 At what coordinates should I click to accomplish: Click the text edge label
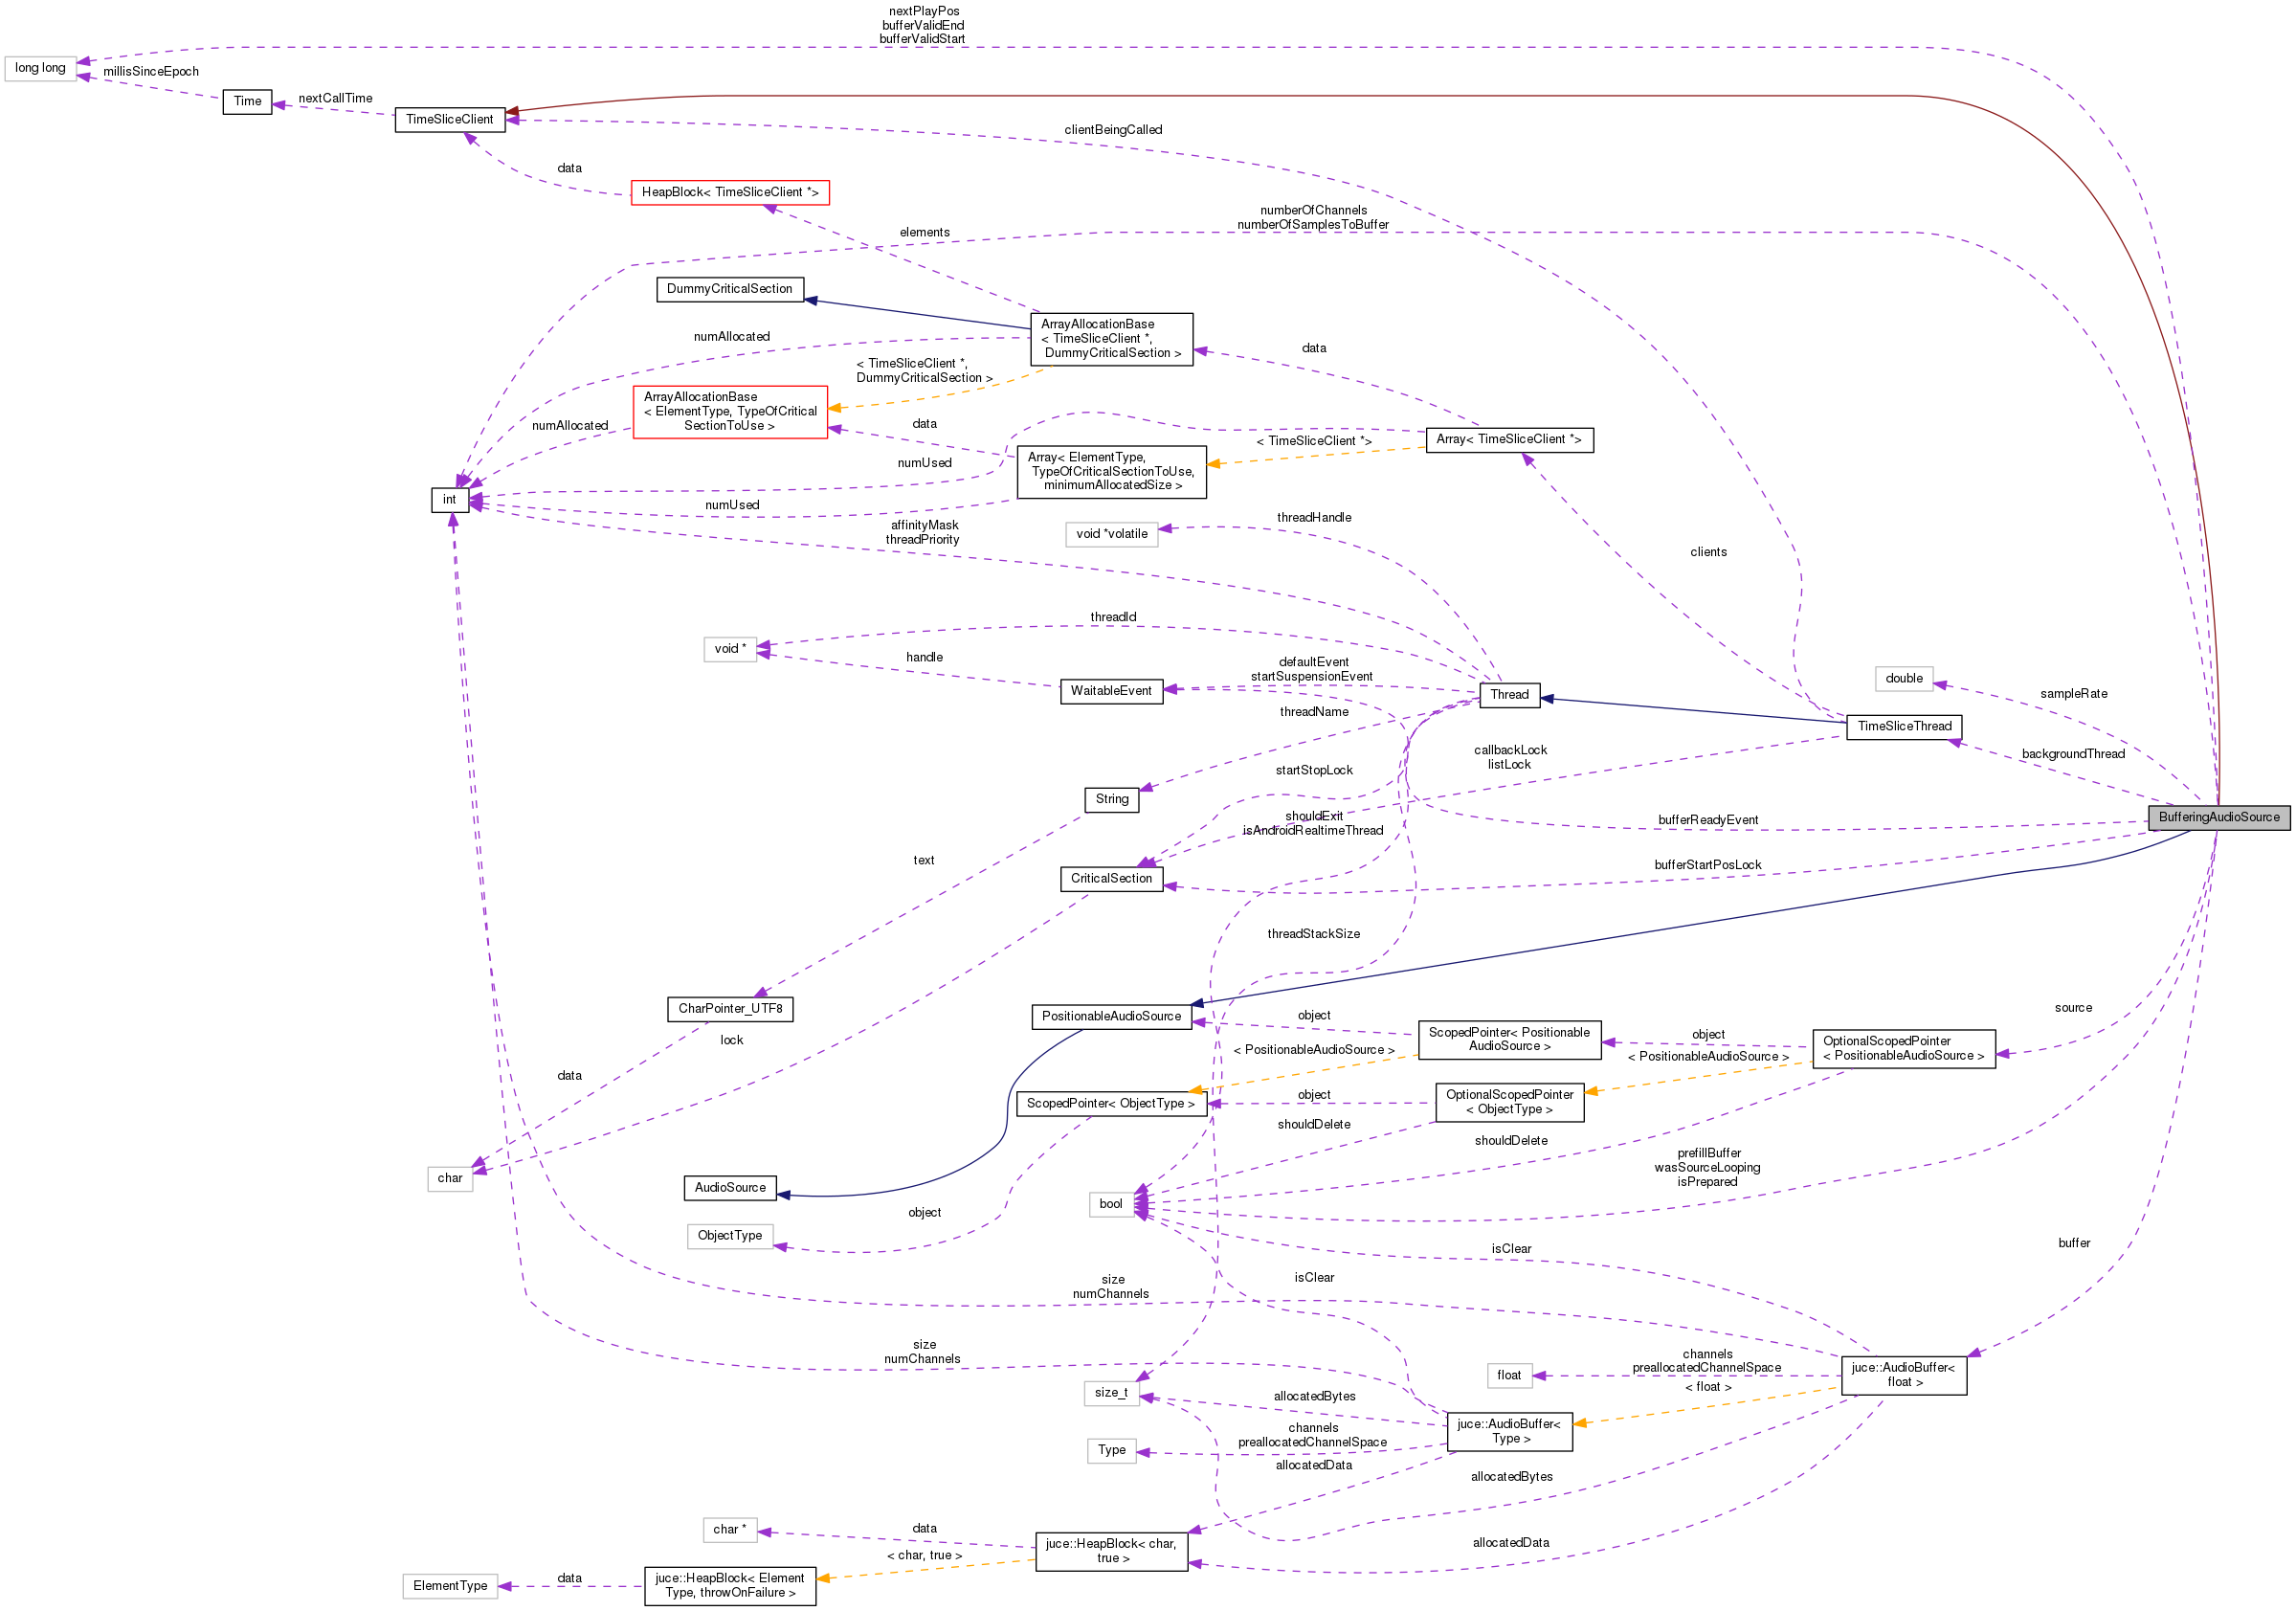pyautogui.click(x=924, y=860)
